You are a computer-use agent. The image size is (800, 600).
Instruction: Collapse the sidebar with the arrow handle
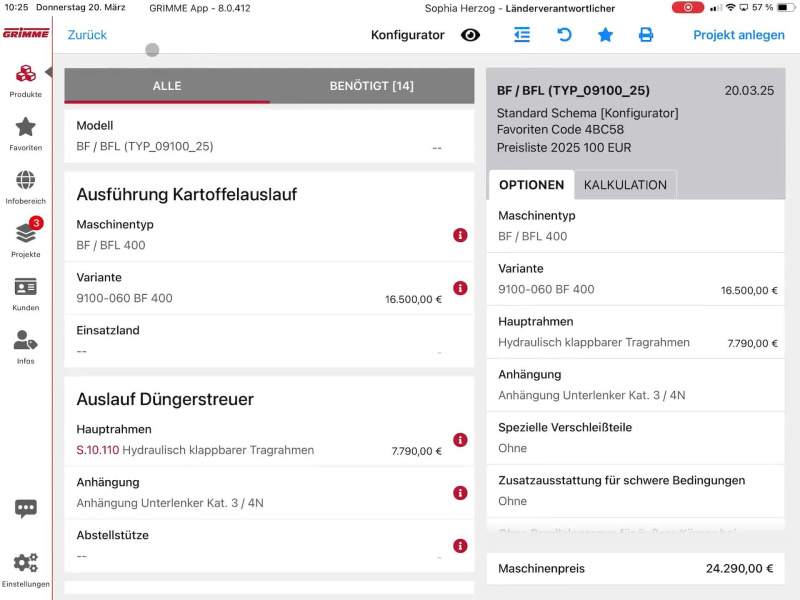click(x=48, y=72)
